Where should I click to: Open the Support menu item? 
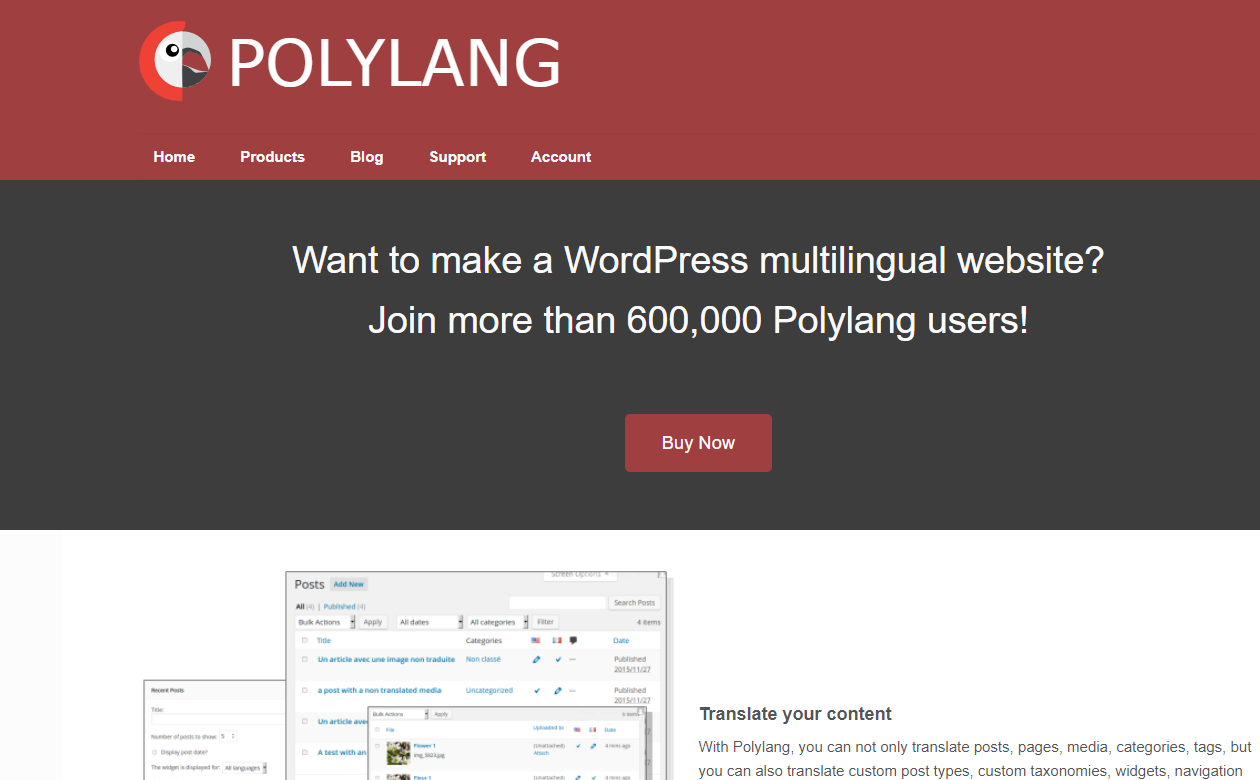[x=458, y=157]
